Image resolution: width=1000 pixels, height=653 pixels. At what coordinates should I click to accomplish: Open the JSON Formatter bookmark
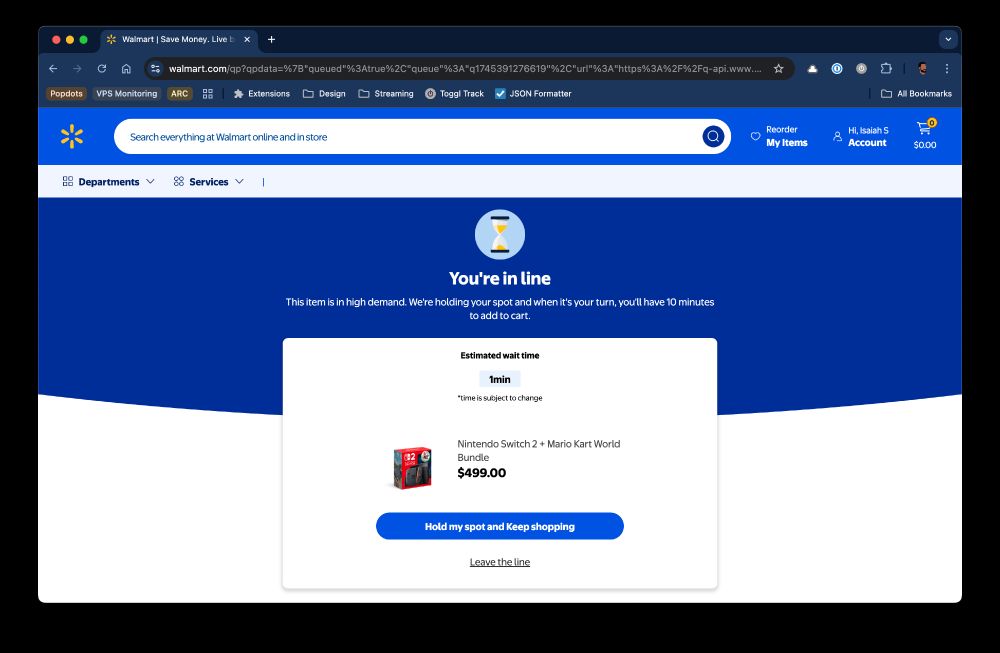coord(533,94)
